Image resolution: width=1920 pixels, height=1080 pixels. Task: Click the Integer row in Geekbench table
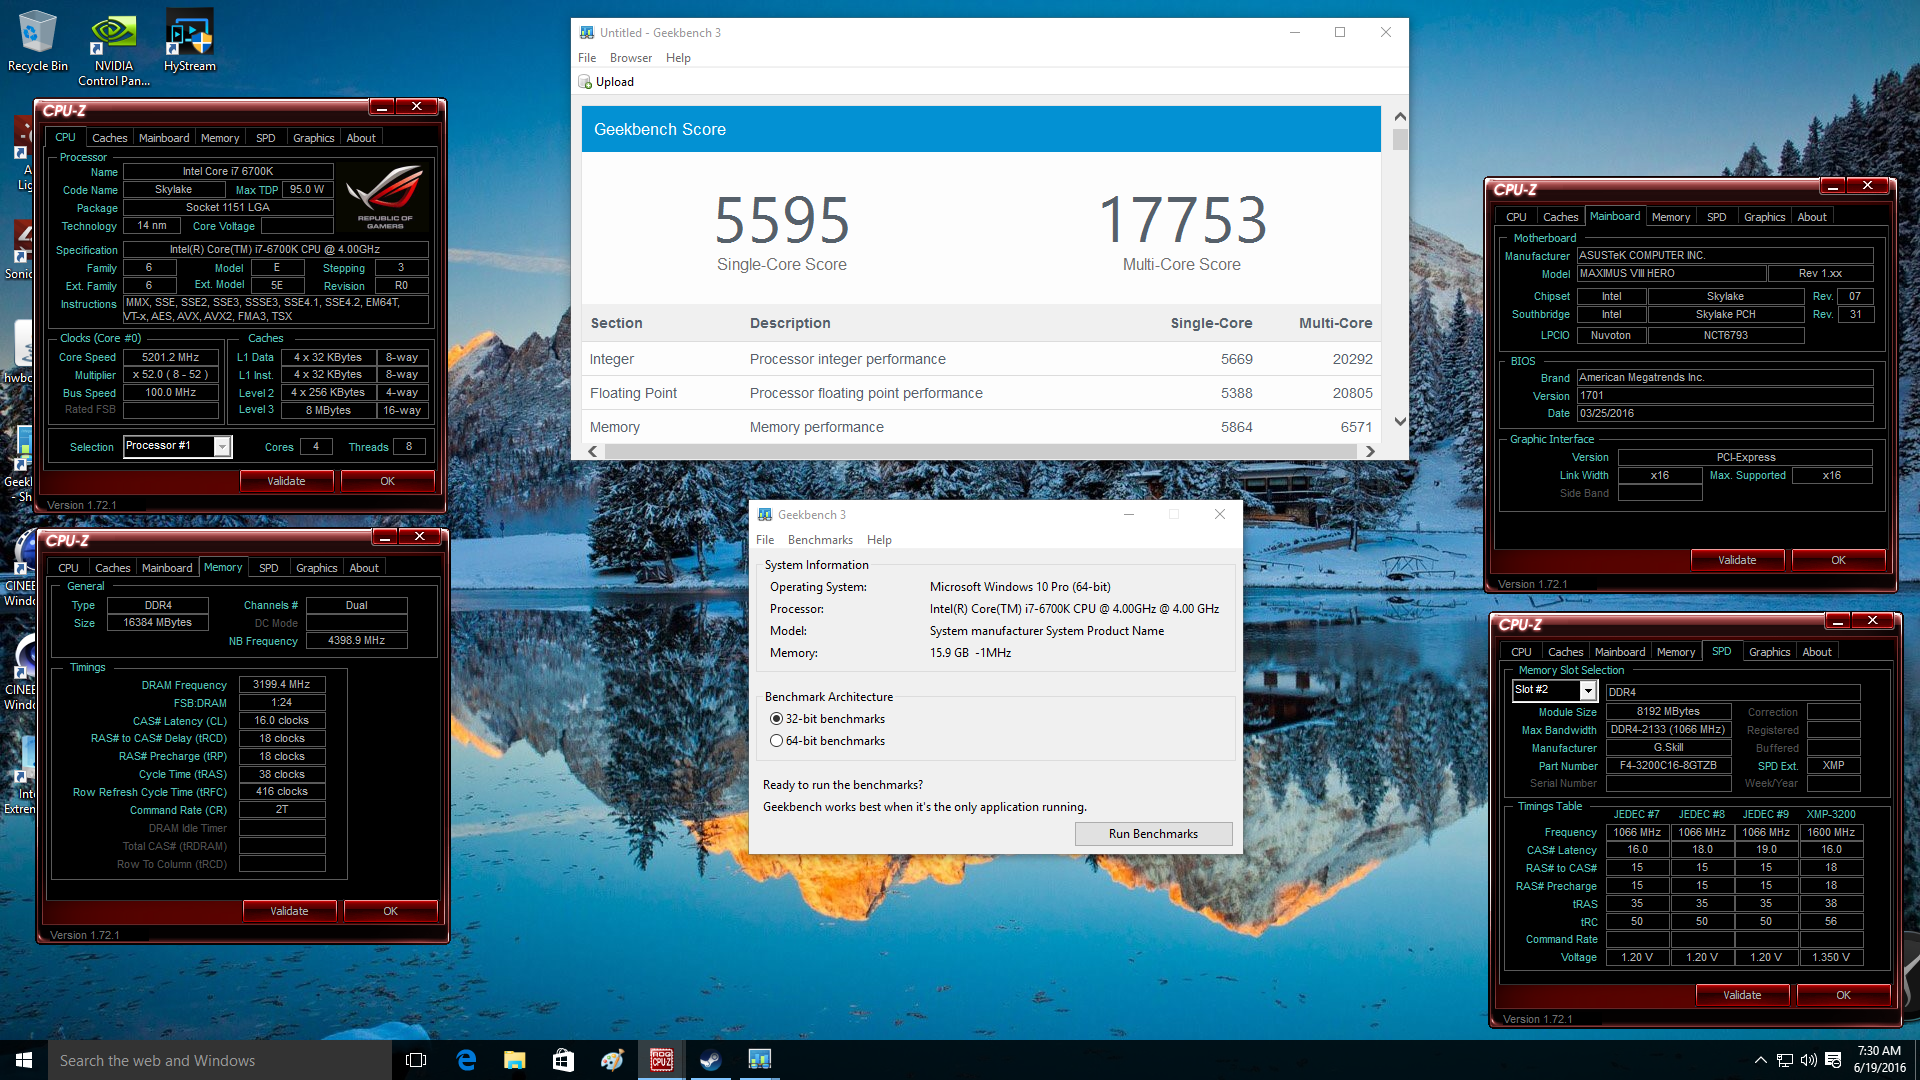981,359
